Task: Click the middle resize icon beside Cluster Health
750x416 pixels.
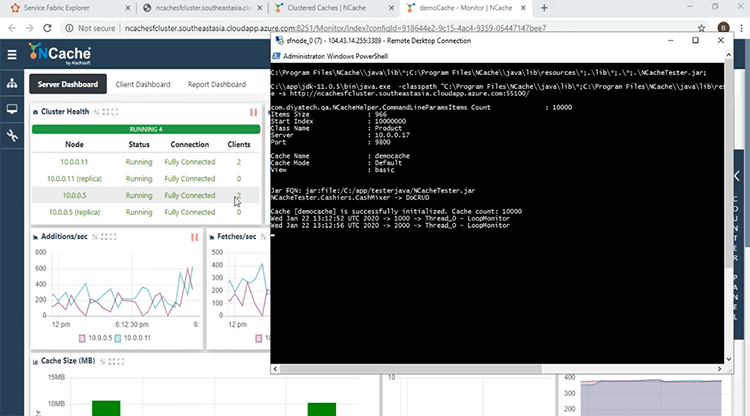Action: click(x=106, y=112)
